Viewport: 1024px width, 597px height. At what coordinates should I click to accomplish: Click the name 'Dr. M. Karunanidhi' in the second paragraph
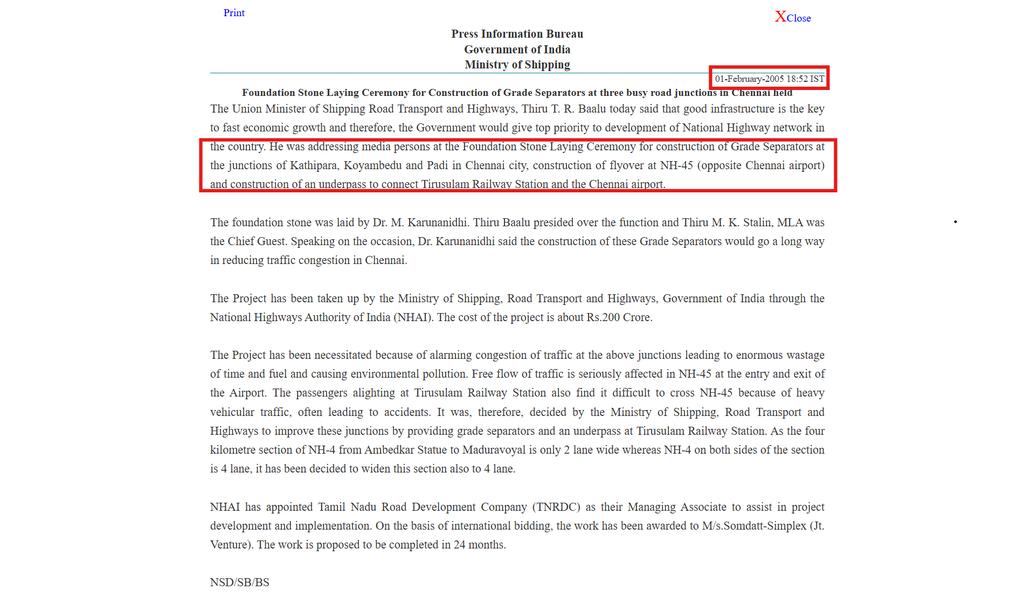pyautogui.click(x=421, y=223)
